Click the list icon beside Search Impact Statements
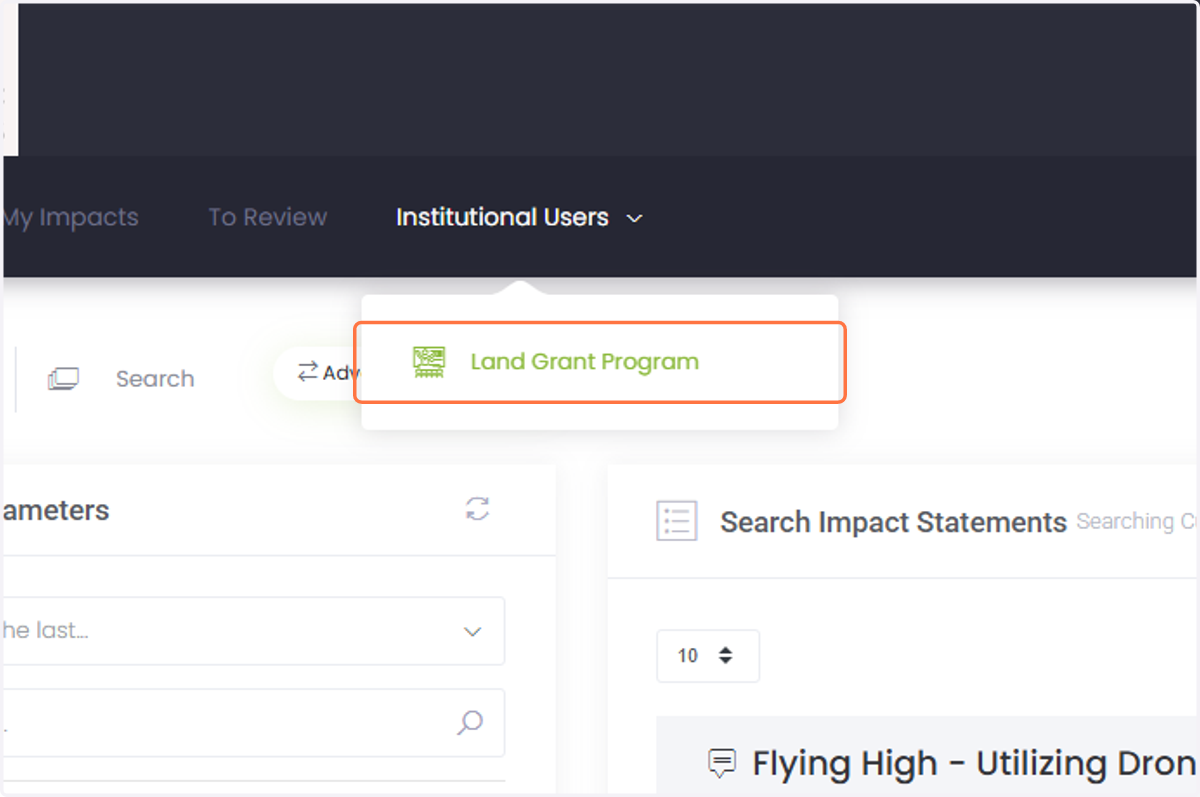This screenshot has height=797, width=1200. [677, 521]
